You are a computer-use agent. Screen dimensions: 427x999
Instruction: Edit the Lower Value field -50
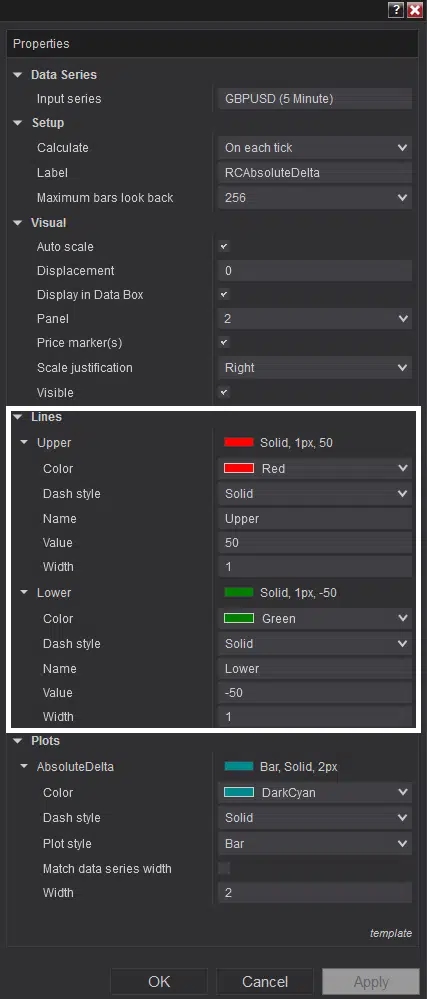[315, 693]
